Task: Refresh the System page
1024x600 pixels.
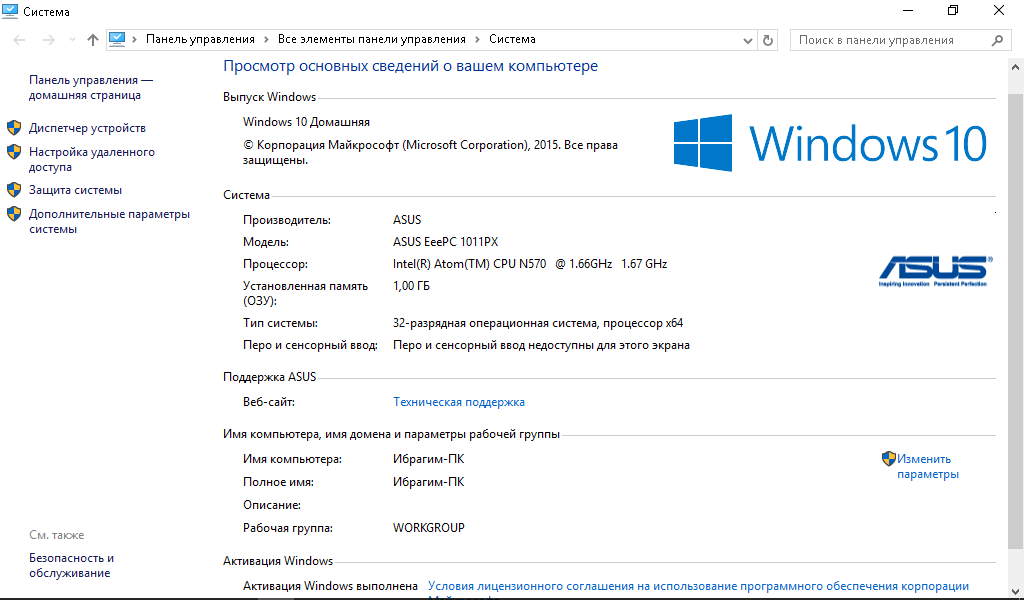Action: [x=768, y=40]
